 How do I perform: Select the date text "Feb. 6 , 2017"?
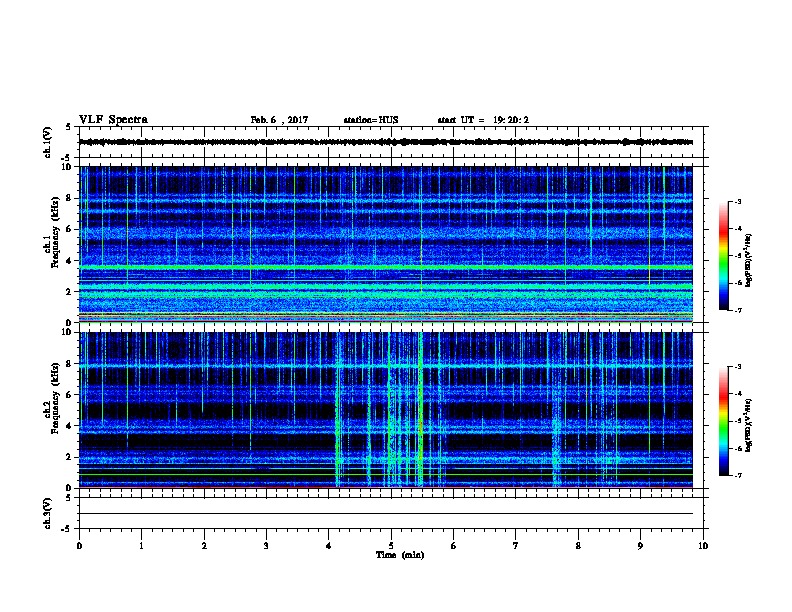pos(279,120)
